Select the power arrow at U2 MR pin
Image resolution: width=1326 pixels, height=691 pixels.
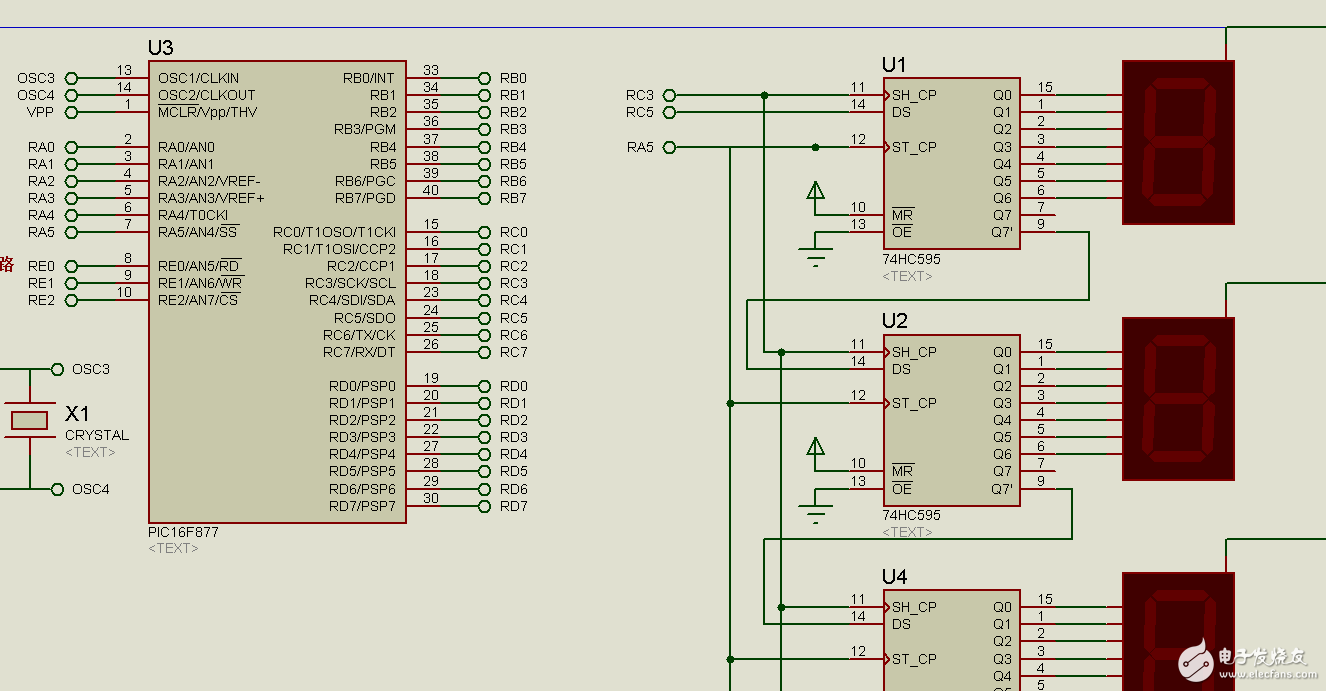point(816,447)
